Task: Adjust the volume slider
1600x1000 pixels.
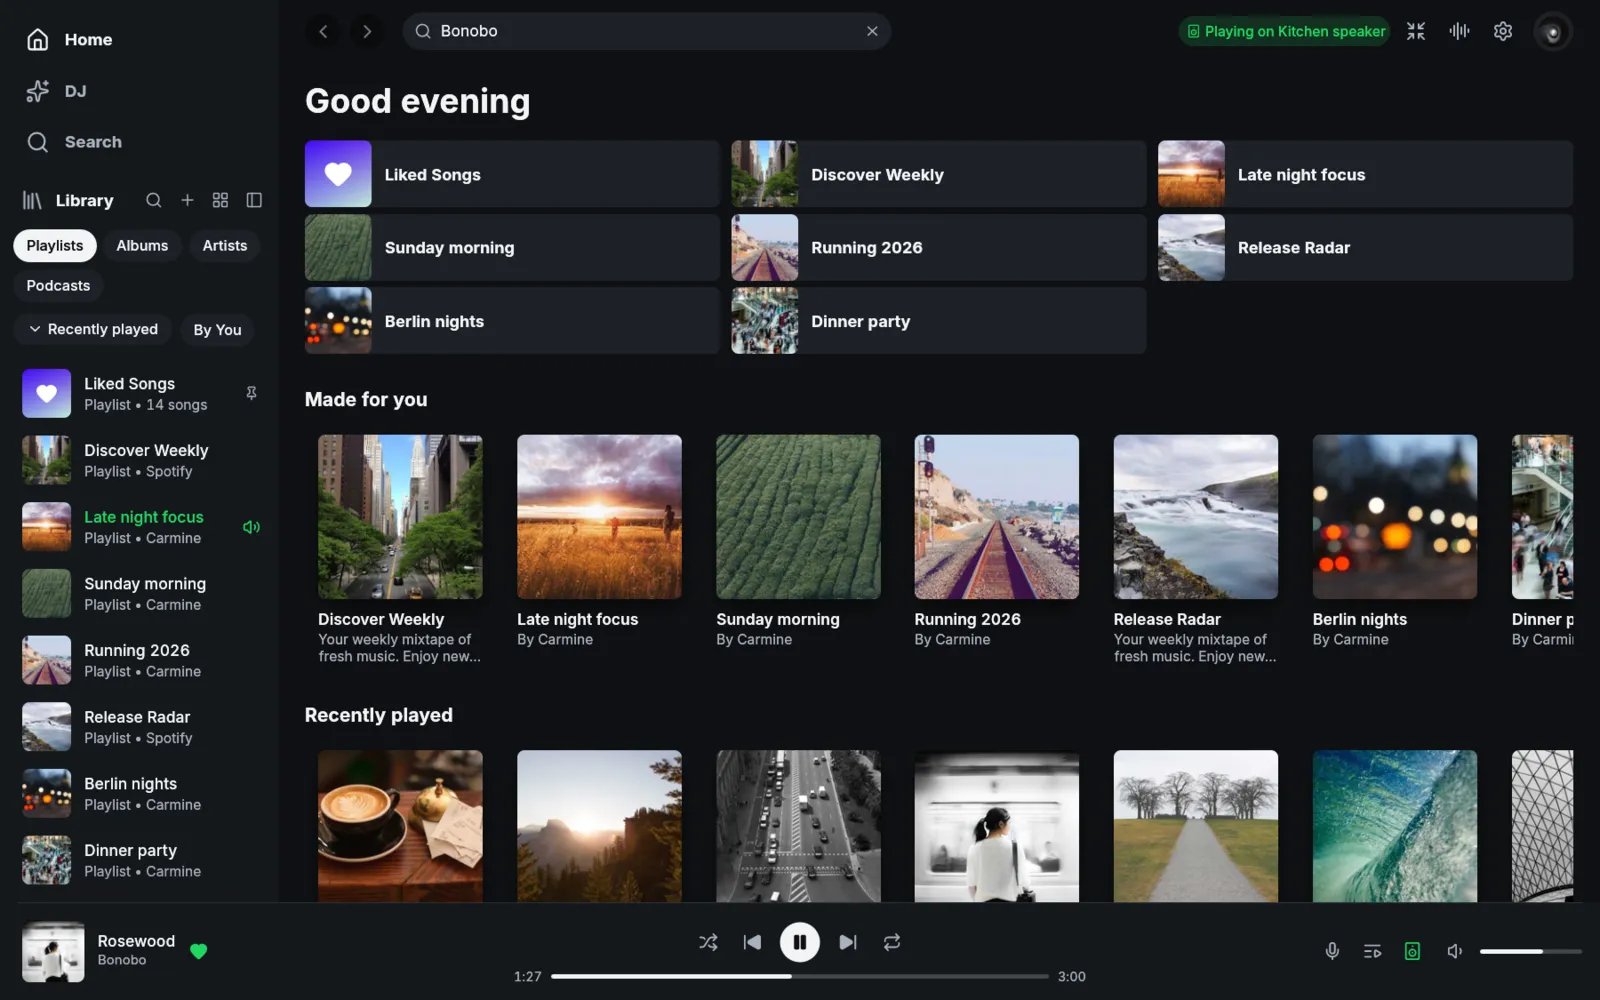Action: (1530, 951)
